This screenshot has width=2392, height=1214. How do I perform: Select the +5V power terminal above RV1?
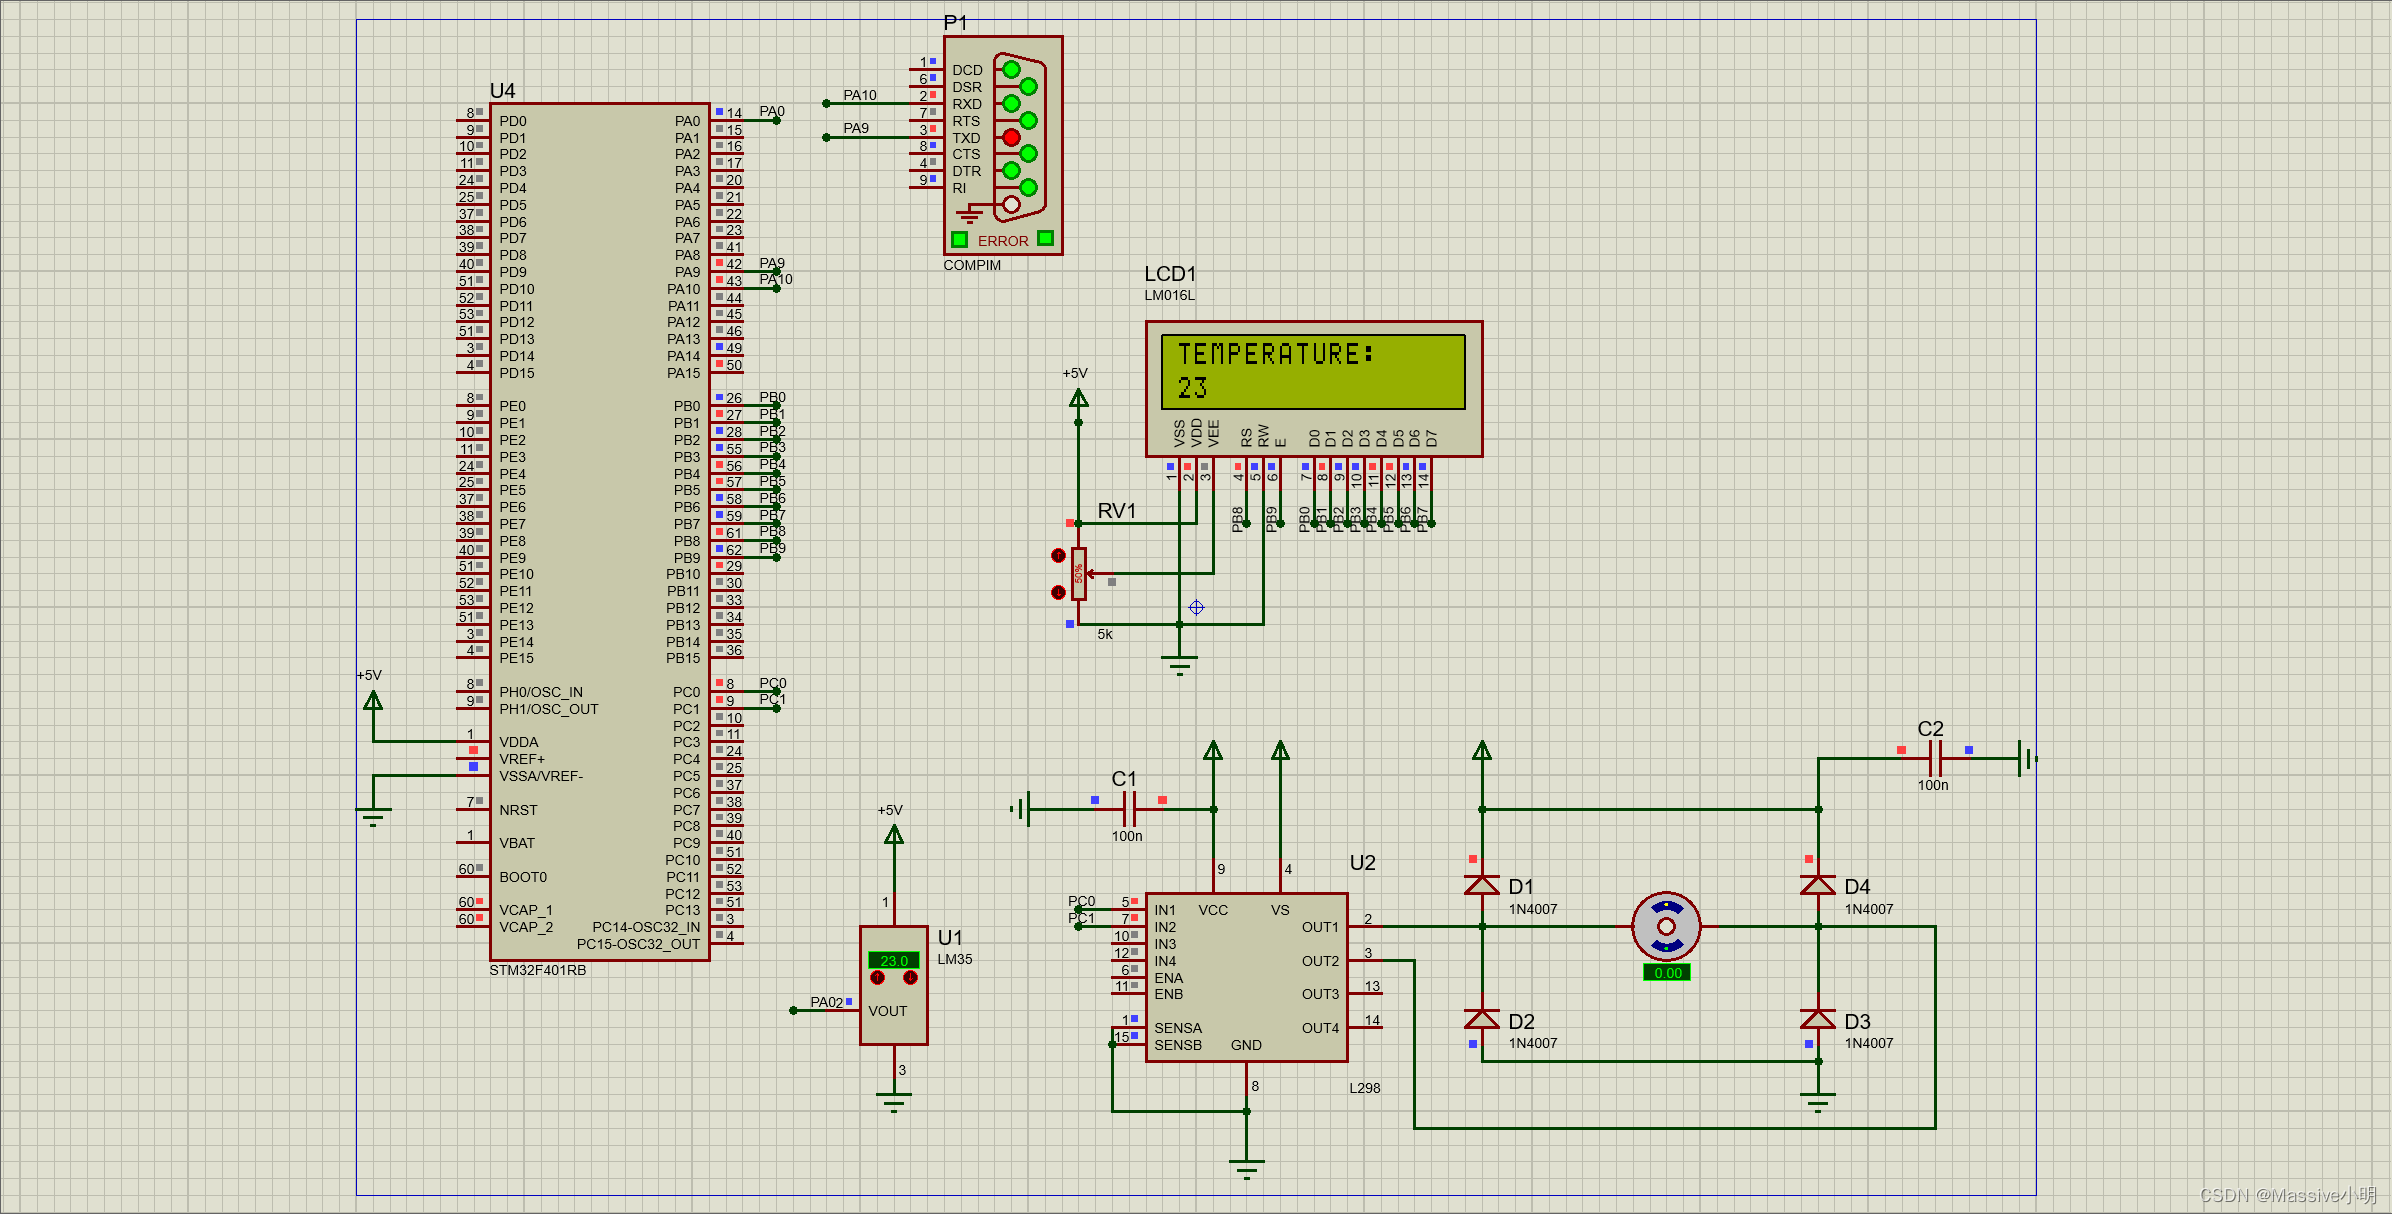[1077, 395]
